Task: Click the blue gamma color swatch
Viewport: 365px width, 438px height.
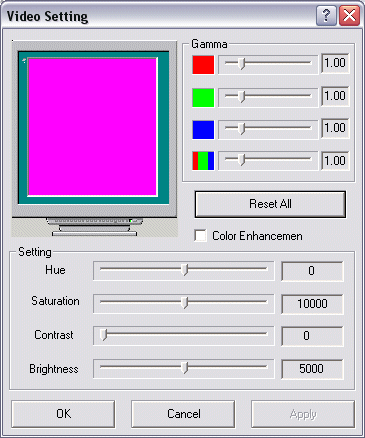Action: (203, 130)
